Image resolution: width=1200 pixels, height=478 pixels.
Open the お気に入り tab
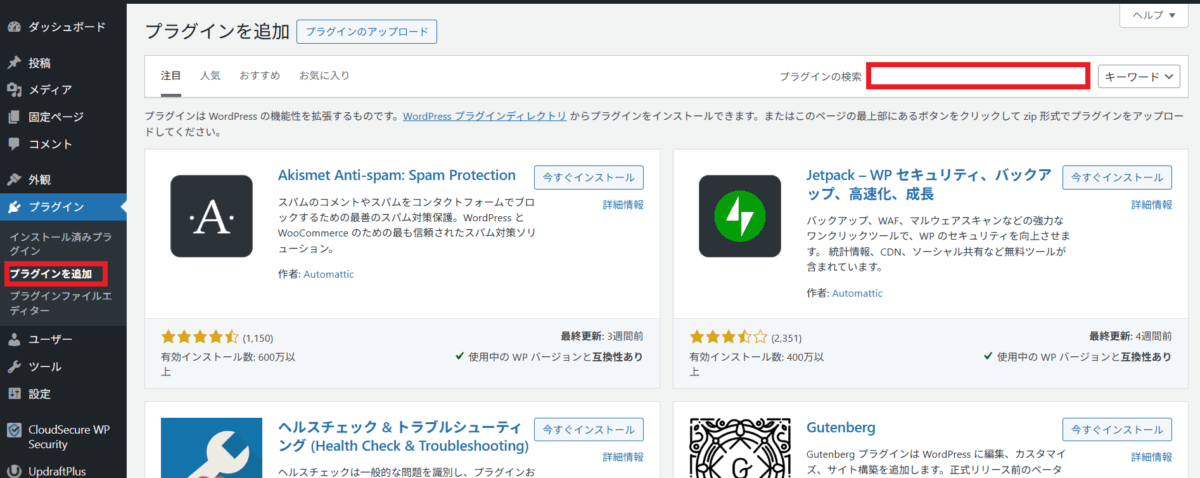coord(324,76)
